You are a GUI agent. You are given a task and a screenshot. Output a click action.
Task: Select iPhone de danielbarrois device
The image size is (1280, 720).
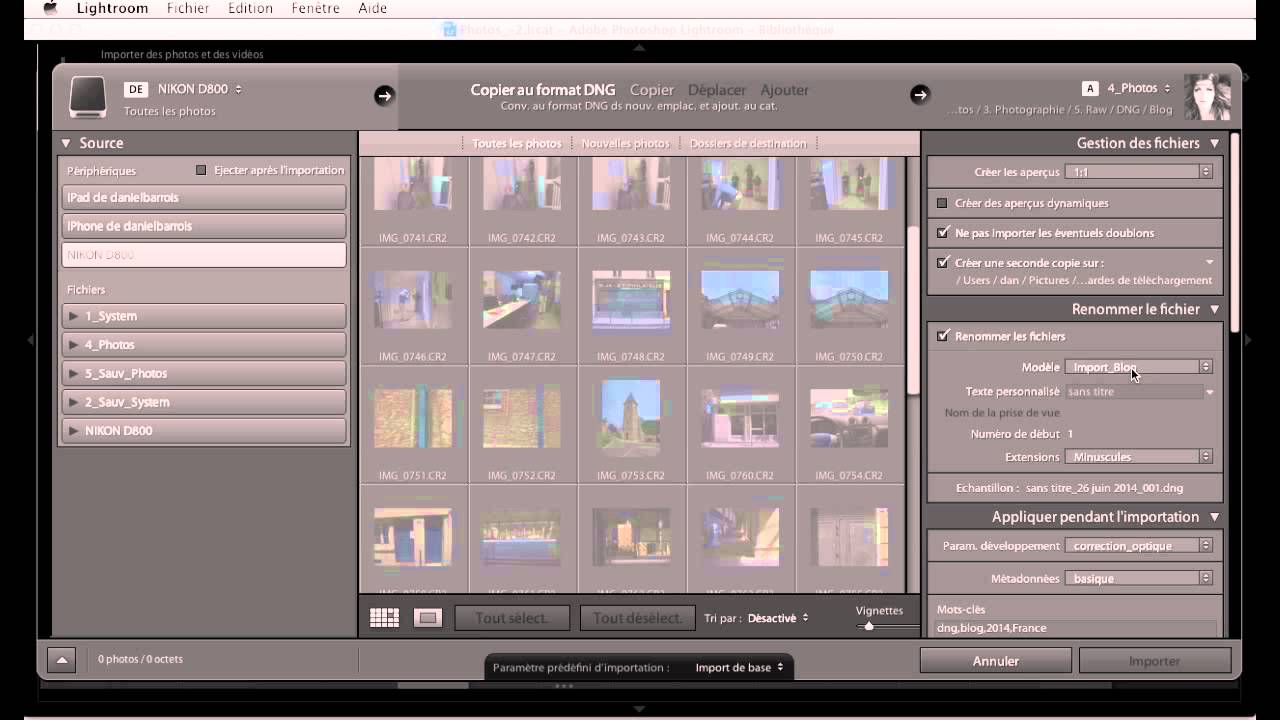pos(204,226)
